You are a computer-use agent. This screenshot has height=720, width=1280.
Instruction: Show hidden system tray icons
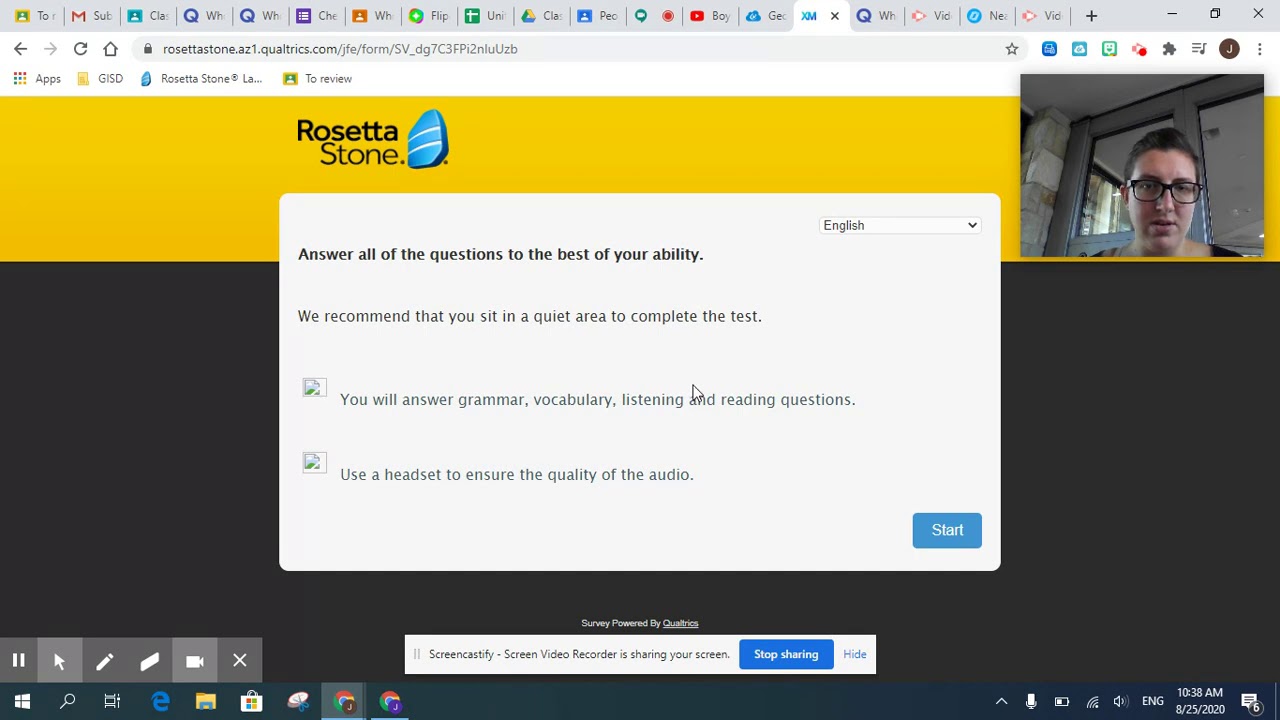[1001, 702]
